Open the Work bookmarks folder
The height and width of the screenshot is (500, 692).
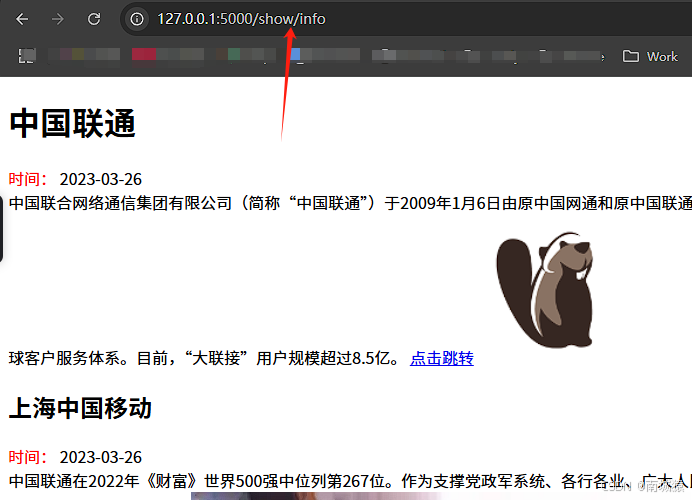pos(650,56)
